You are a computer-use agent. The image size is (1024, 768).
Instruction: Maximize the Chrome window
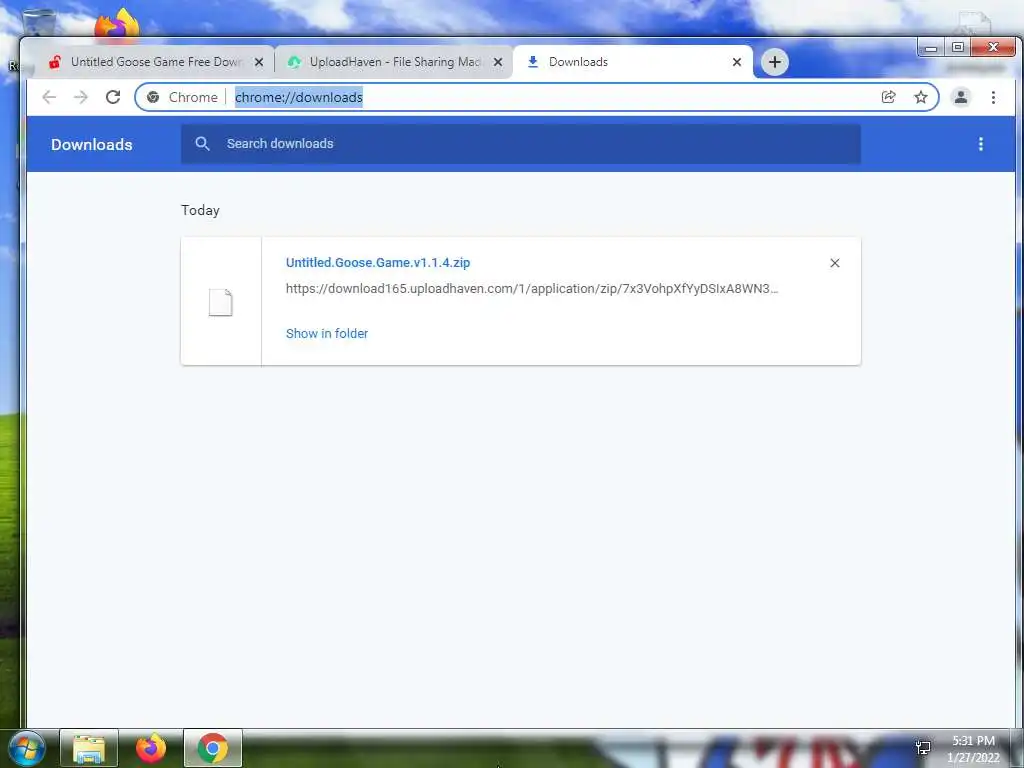957,48
